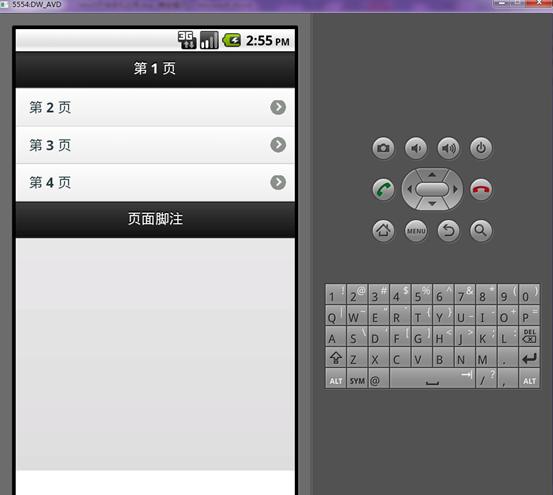Click the battery charging status icon

click(232, 40)
